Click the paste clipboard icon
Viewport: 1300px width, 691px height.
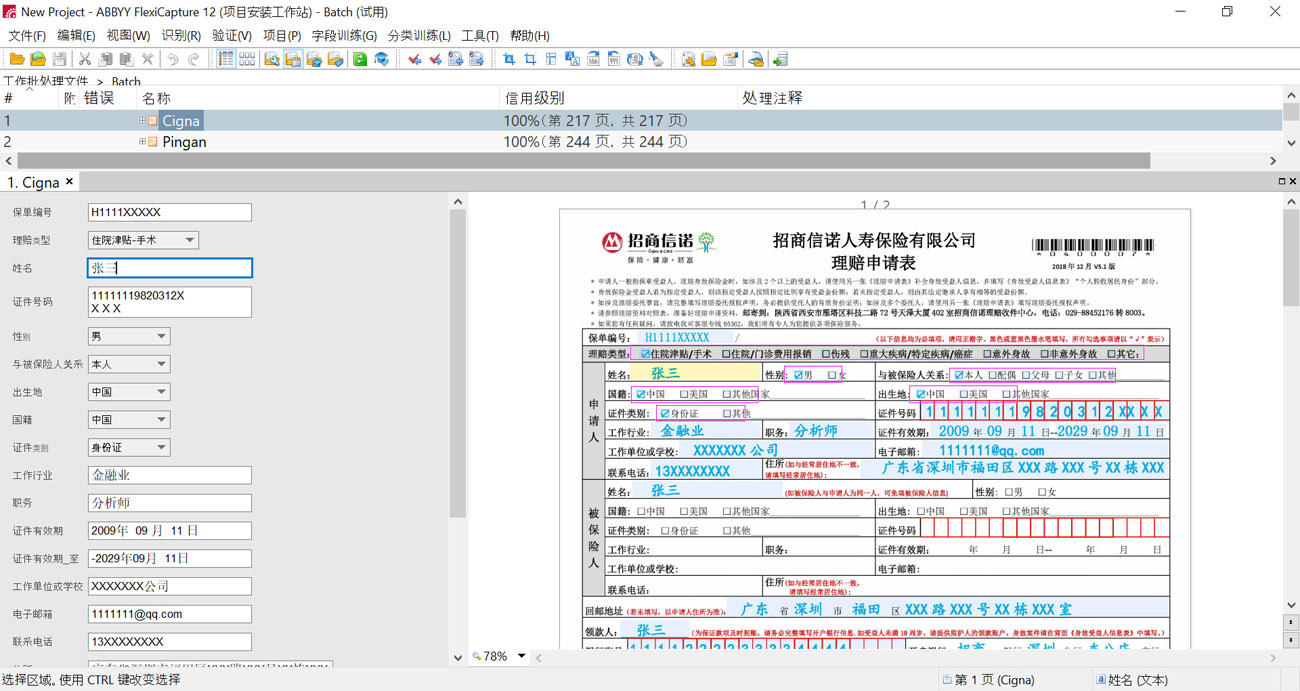[126, 60]
